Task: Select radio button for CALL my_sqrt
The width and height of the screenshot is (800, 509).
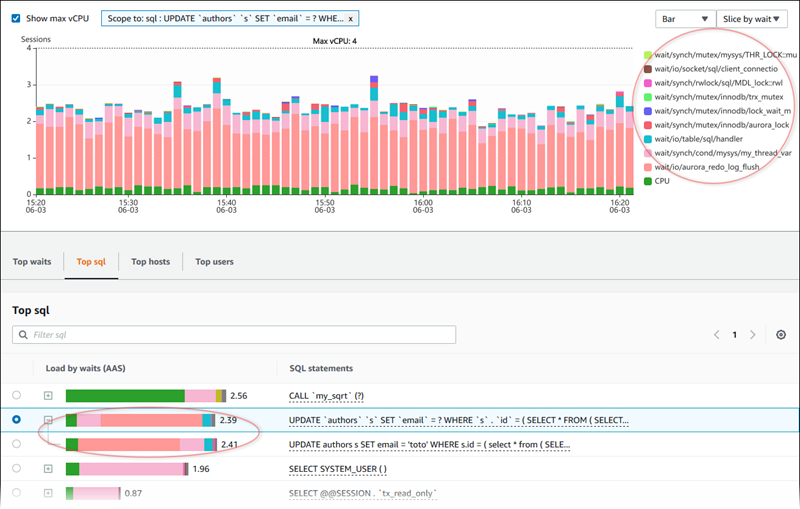Action: [x=16, y=396]
